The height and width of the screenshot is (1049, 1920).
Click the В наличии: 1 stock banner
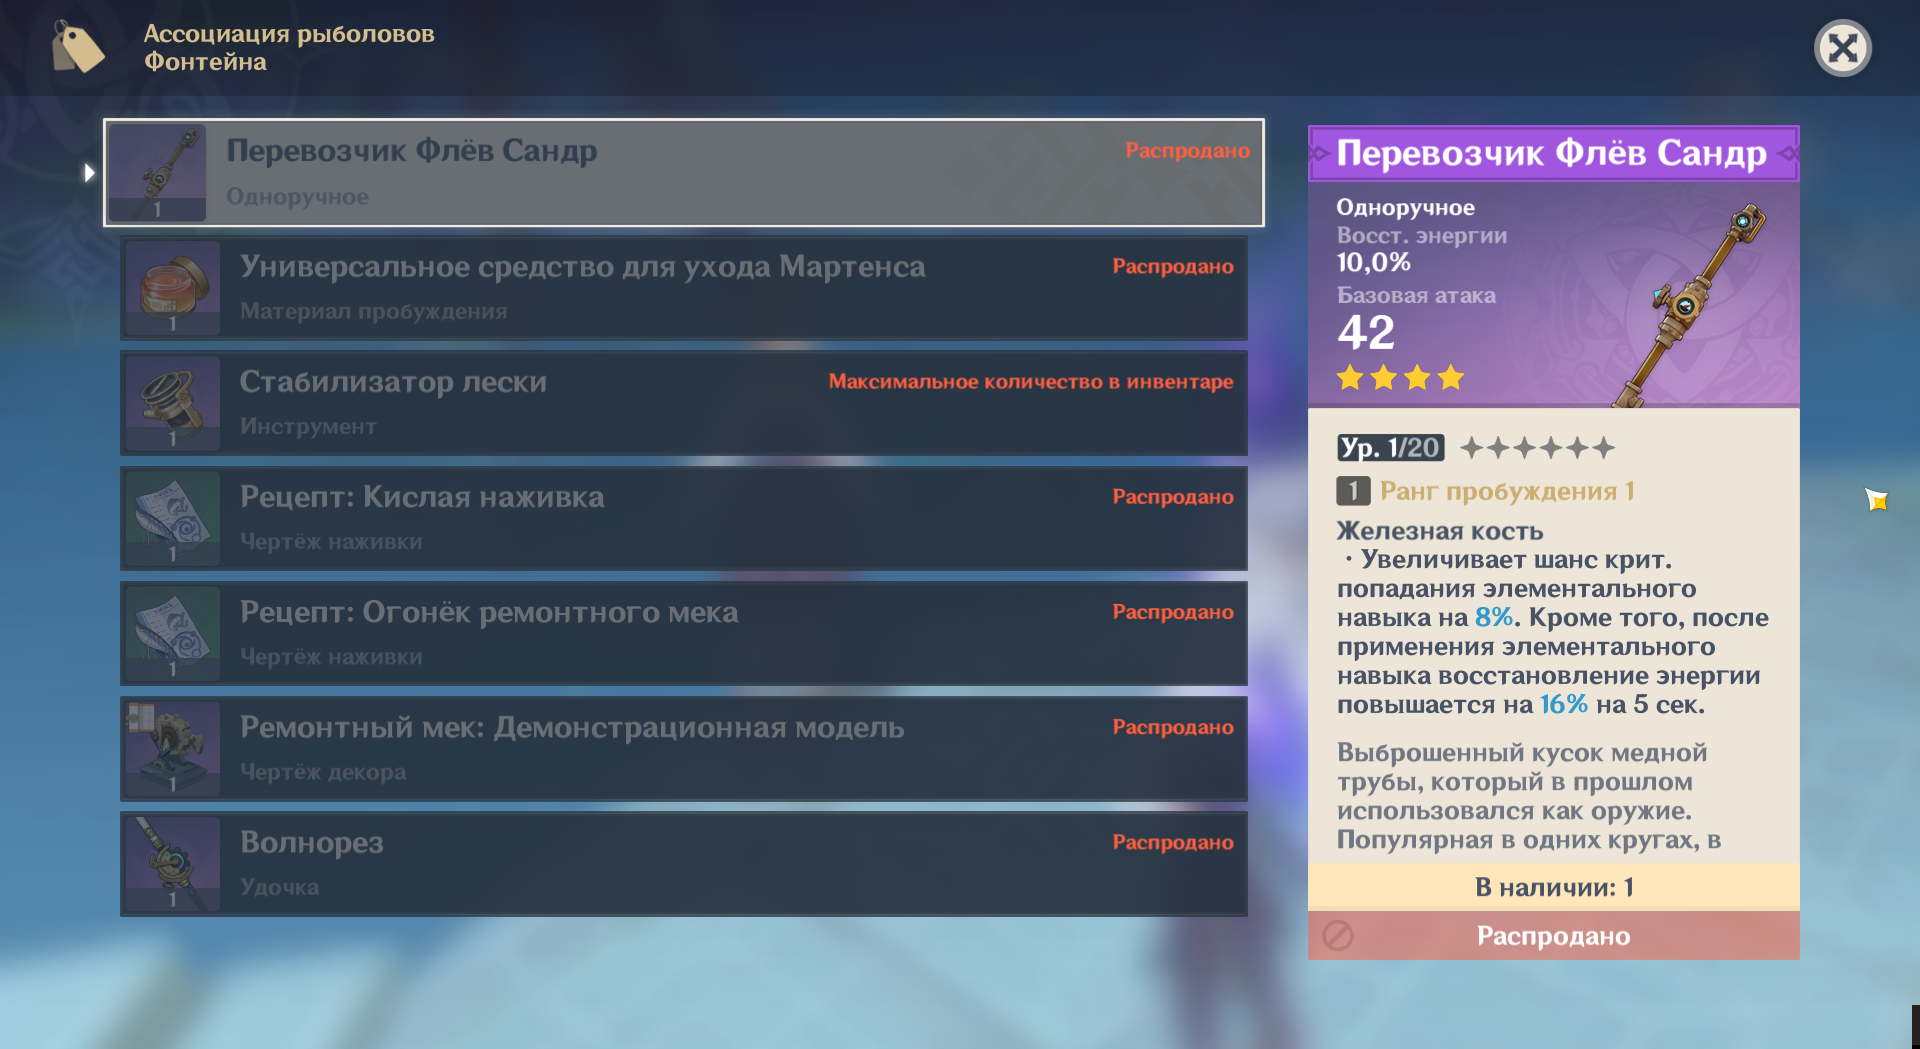(x=1553, y=887)
